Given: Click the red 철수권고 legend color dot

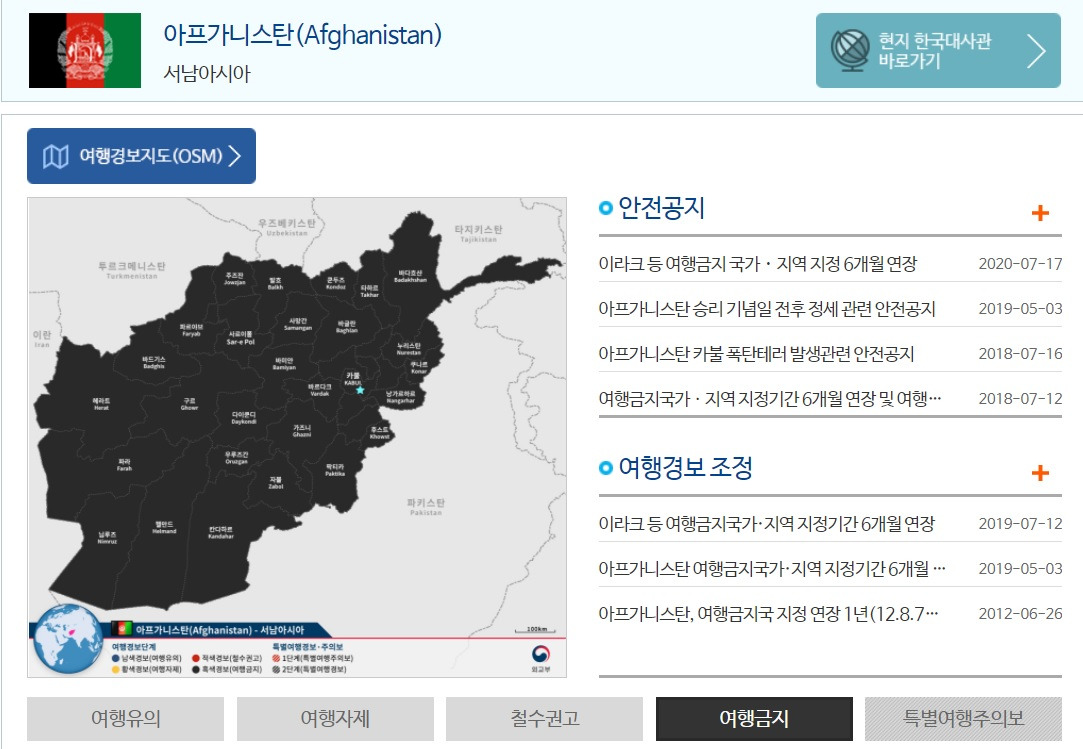Looking at the screenshot, I should (196, 656).
